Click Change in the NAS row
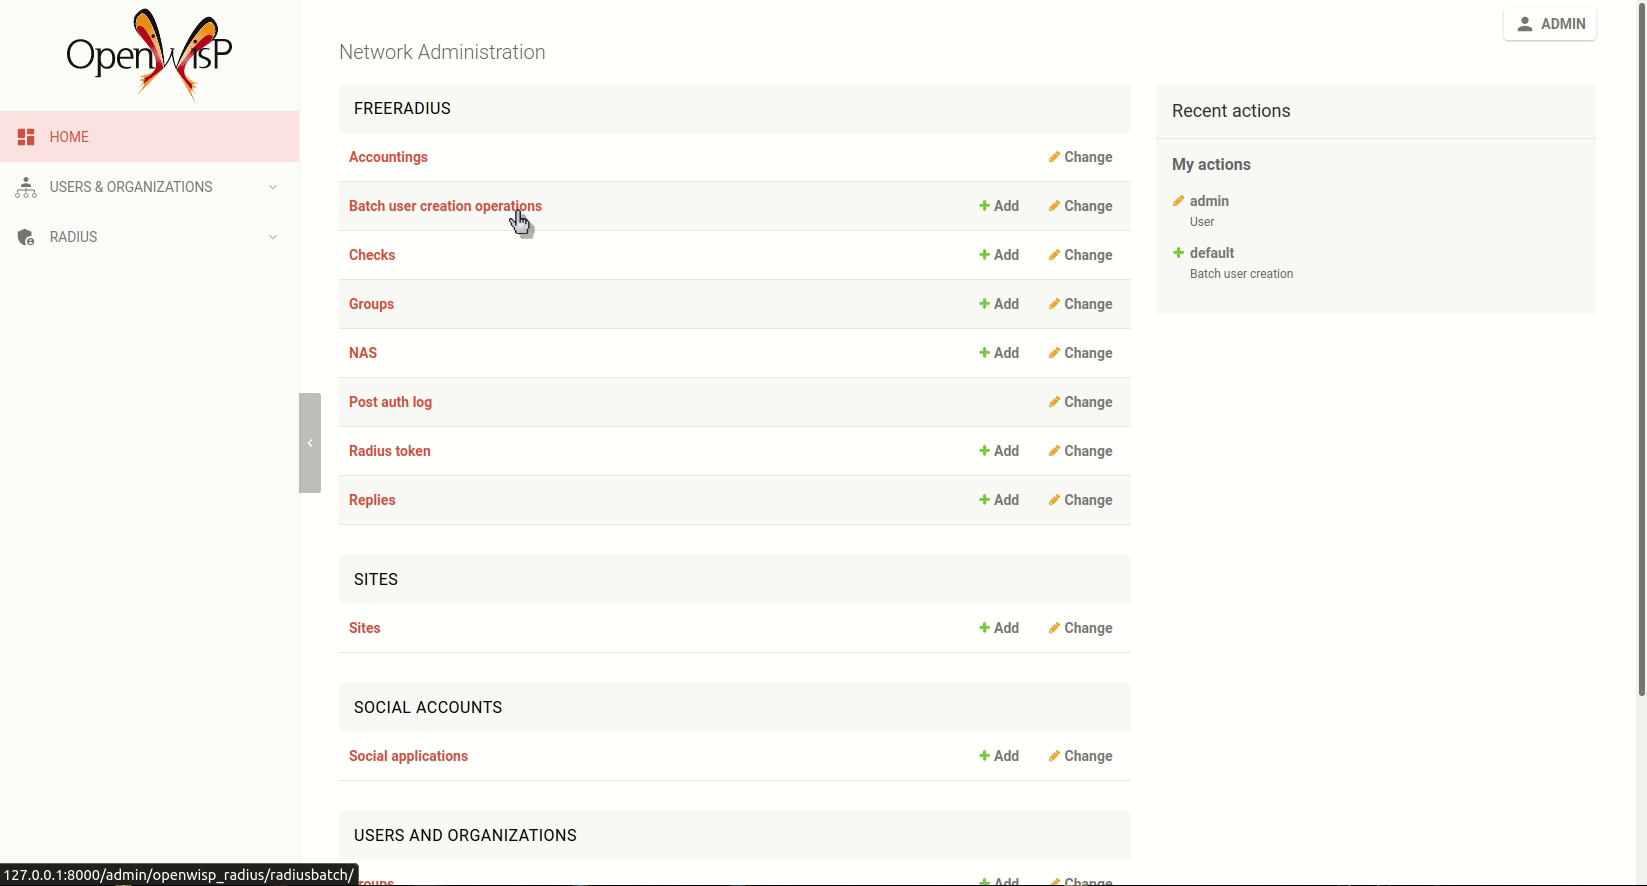The image size is (1647, 886). coord(1080,353)
